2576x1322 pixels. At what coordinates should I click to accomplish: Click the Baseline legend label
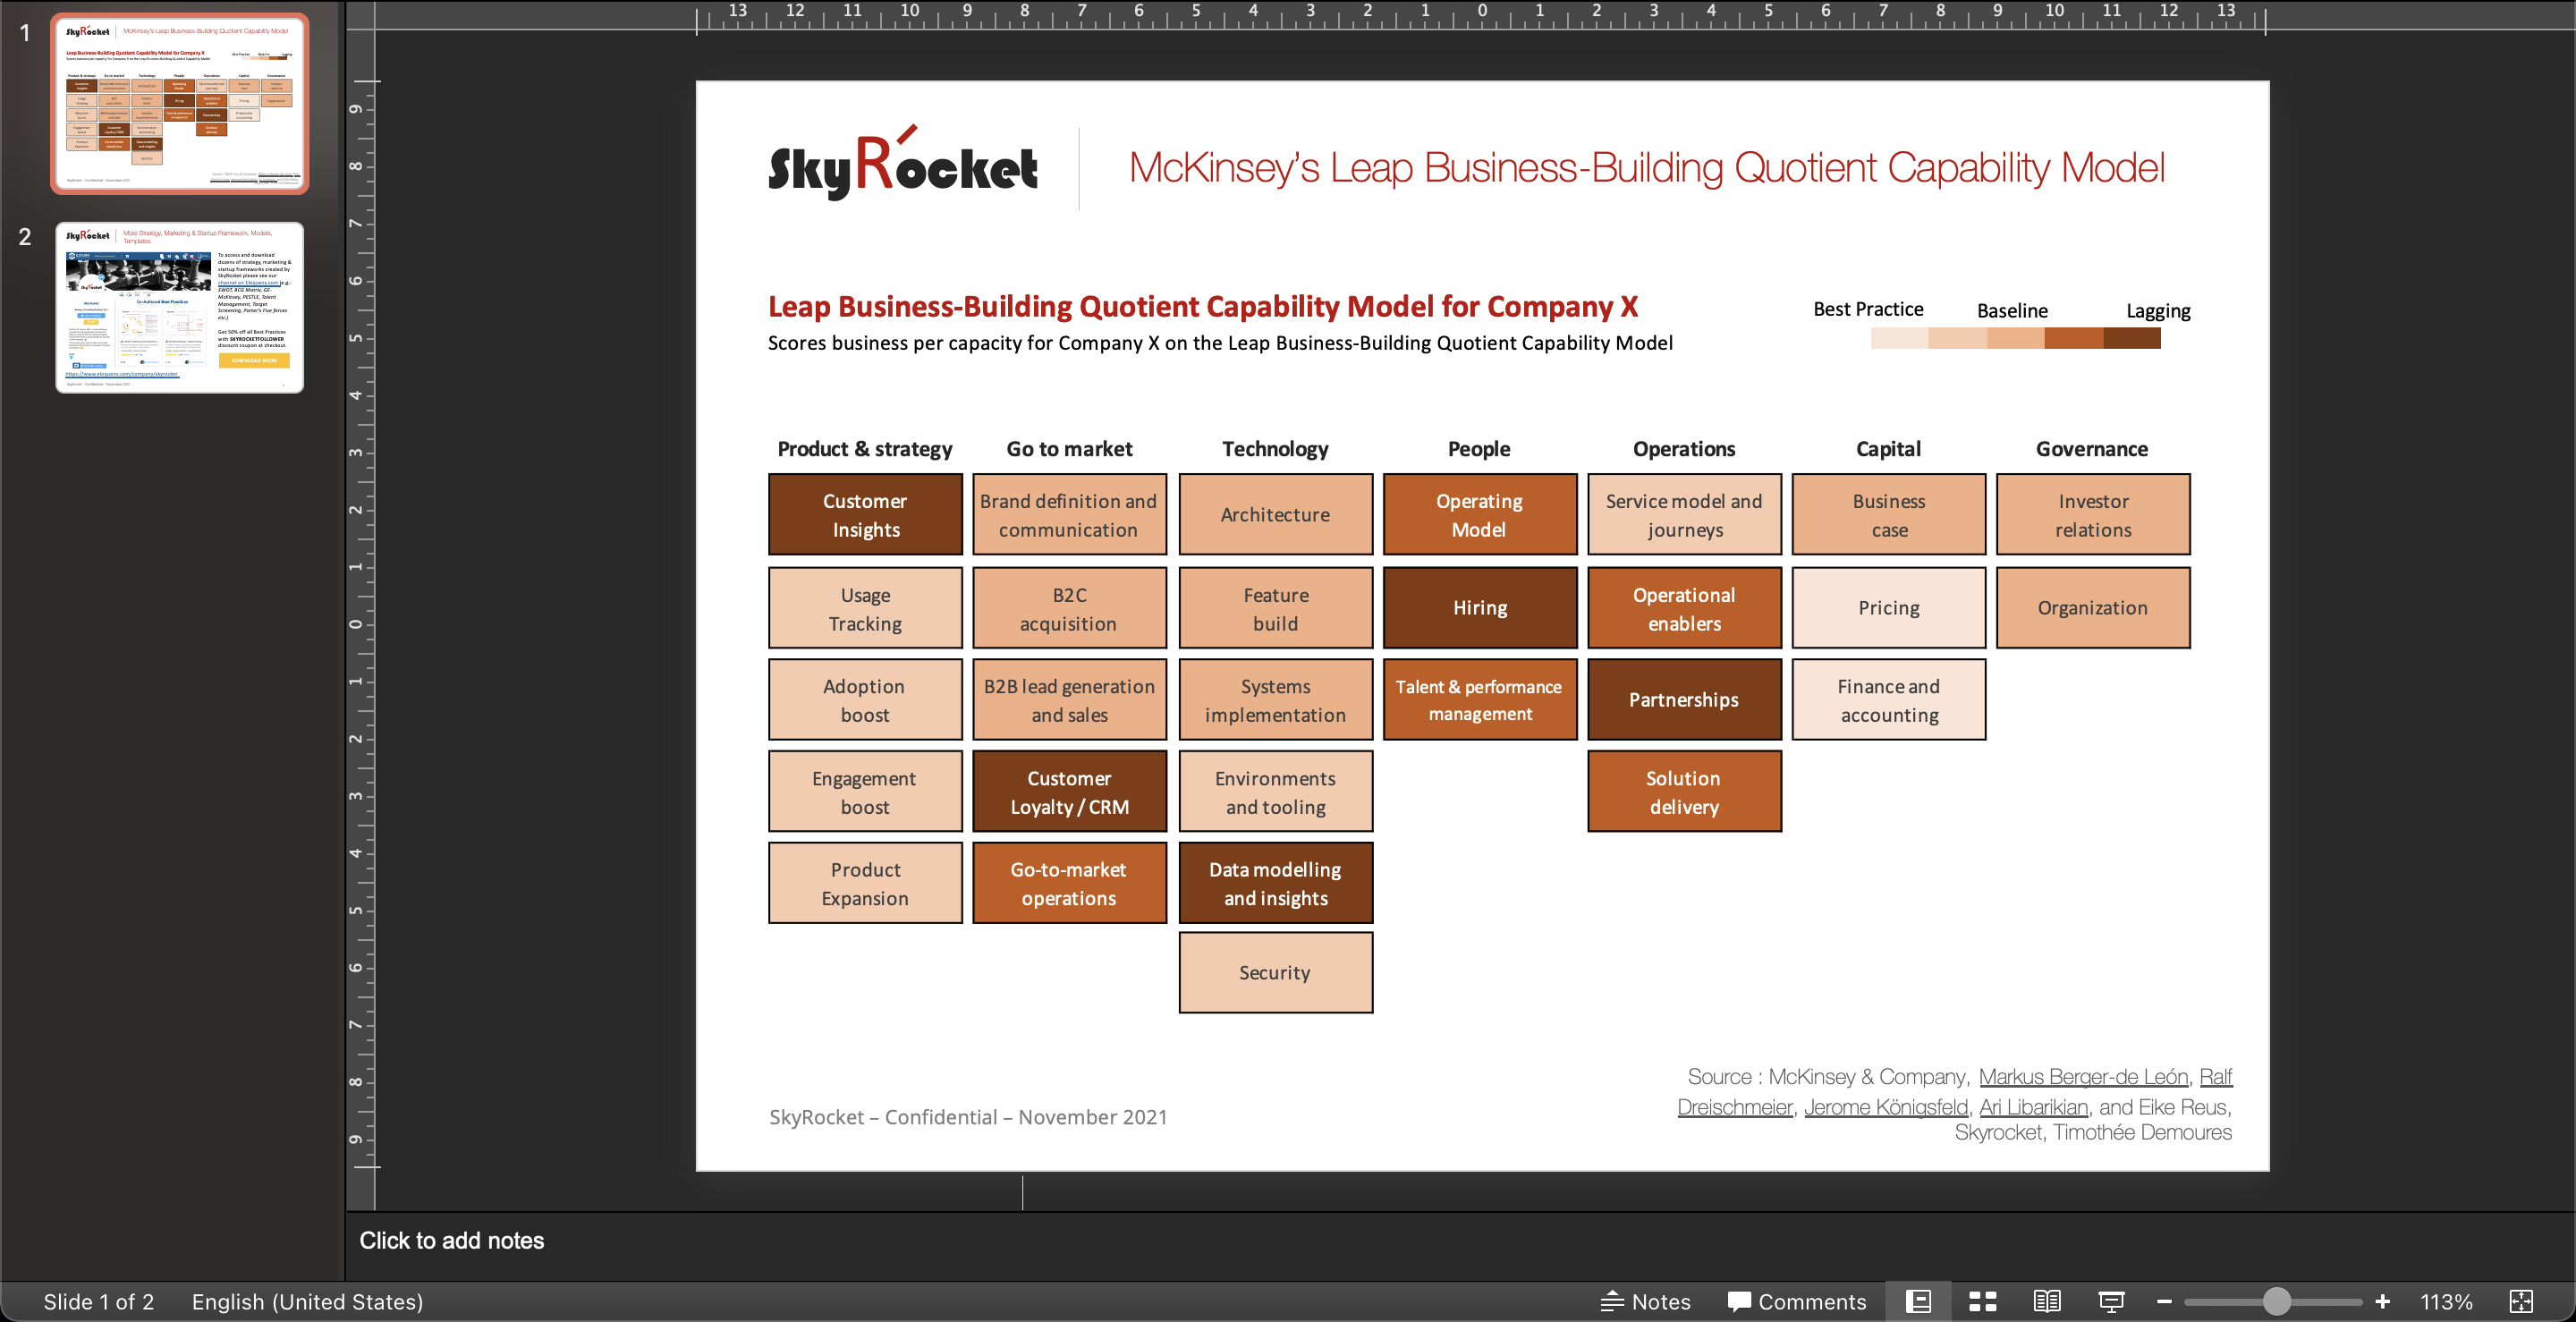click(2012, 311)
